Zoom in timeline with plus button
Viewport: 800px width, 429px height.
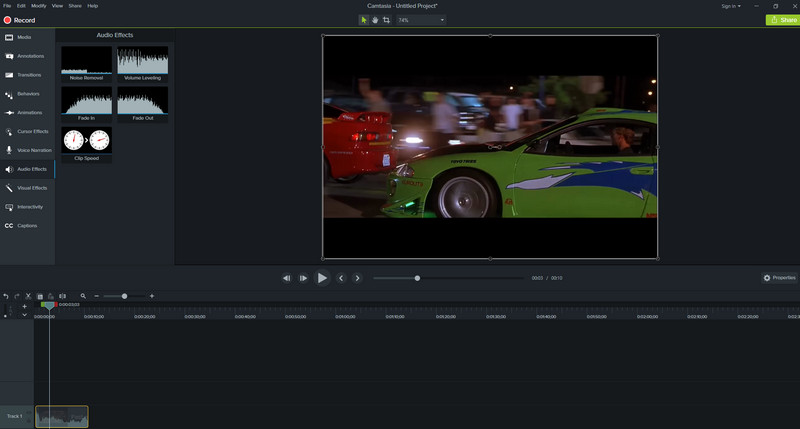pyautogui.click(x=152, y=296)
